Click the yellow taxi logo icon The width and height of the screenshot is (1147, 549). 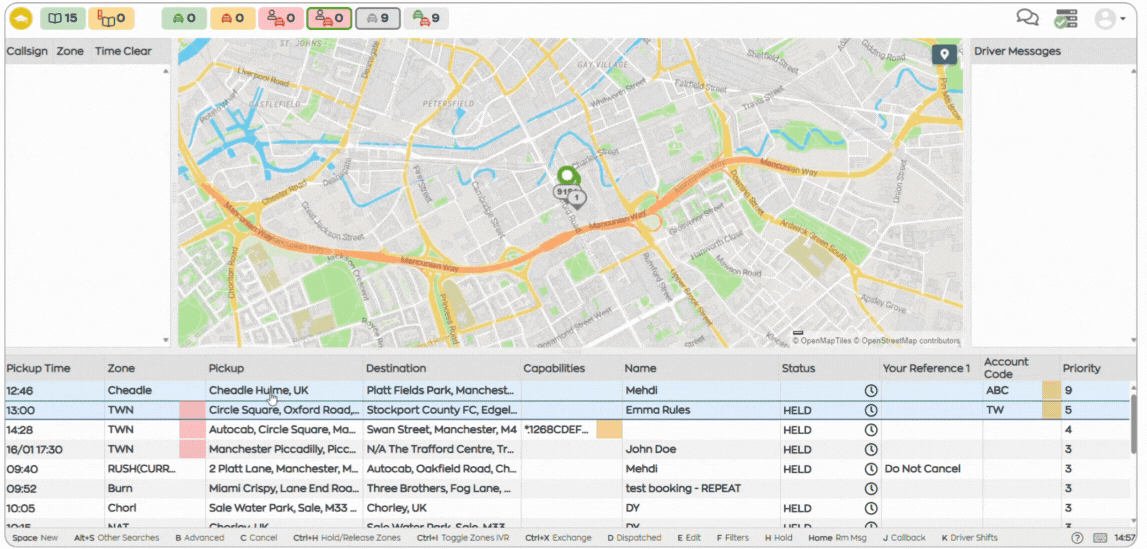point(21,18)
